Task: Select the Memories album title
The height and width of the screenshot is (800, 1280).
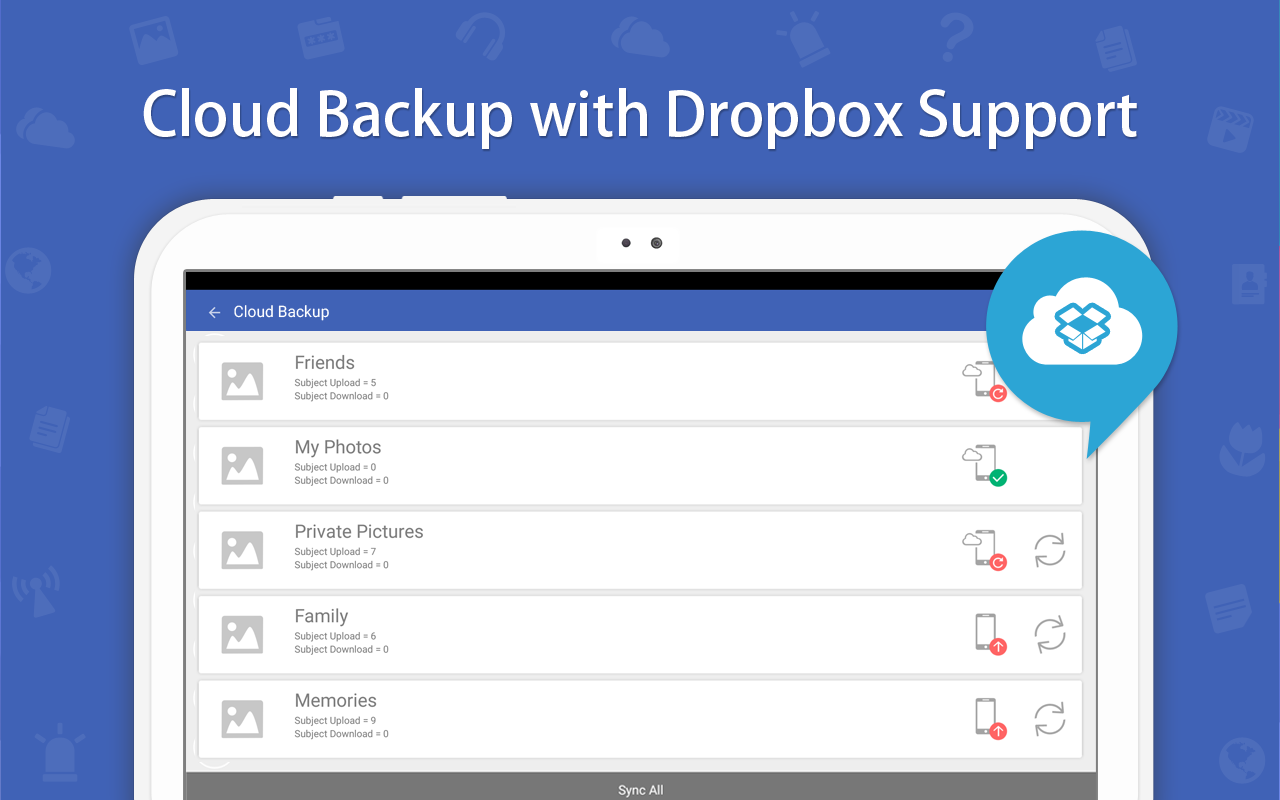Action: [336, 701]
